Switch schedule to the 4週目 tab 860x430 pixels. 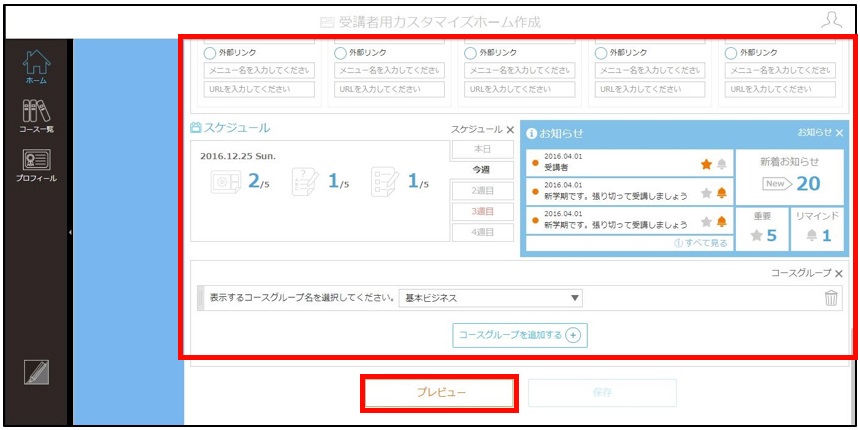(483, 232)
